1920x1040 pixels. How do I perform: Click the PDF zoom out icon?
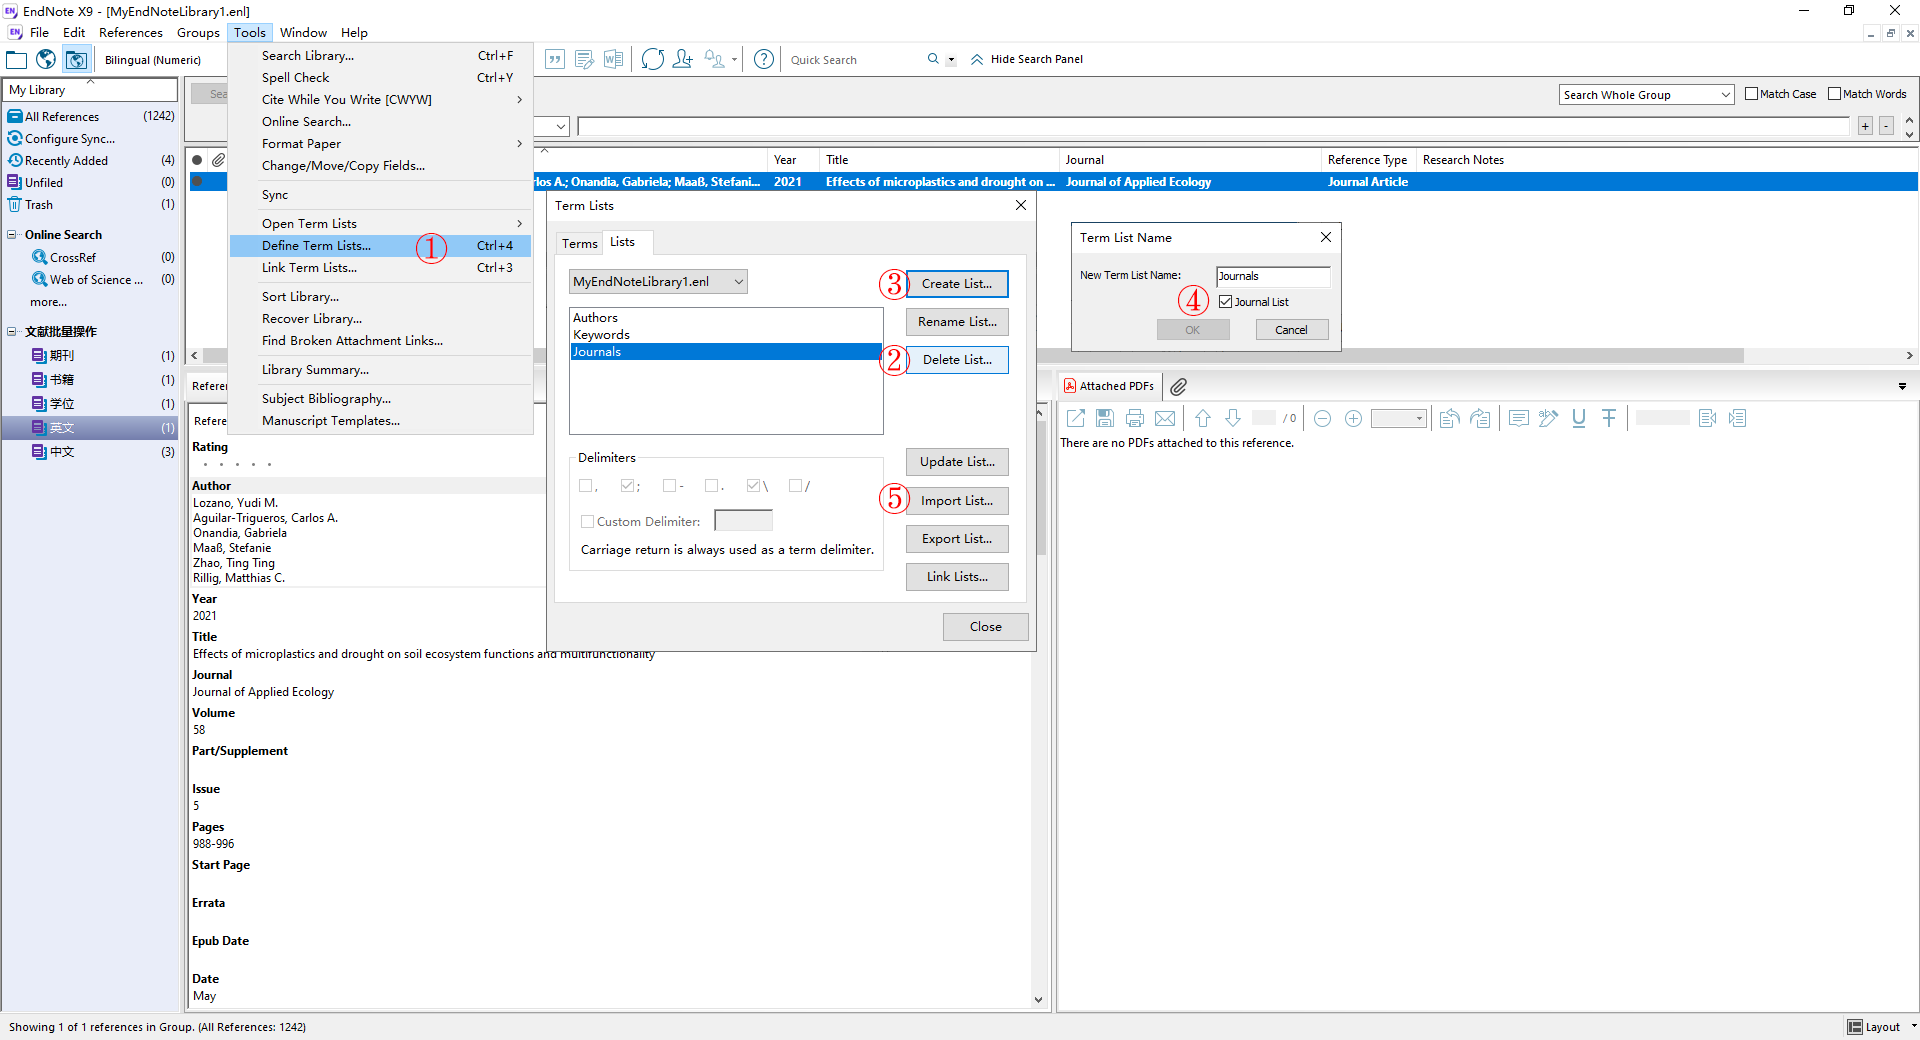point(1322,419)
